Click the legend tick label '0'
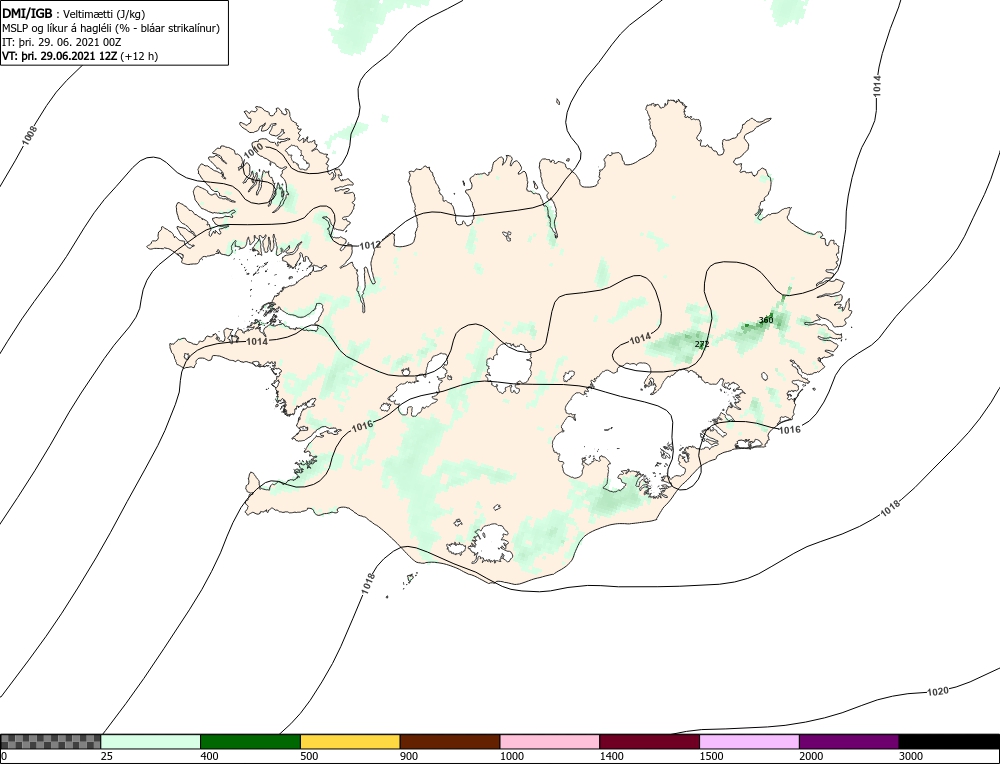 tap(4, 757)
